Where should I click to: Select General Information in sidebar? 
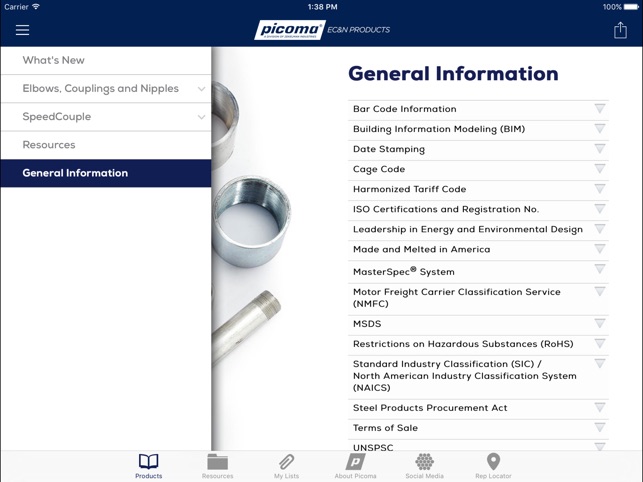click(x=106, y=173)
